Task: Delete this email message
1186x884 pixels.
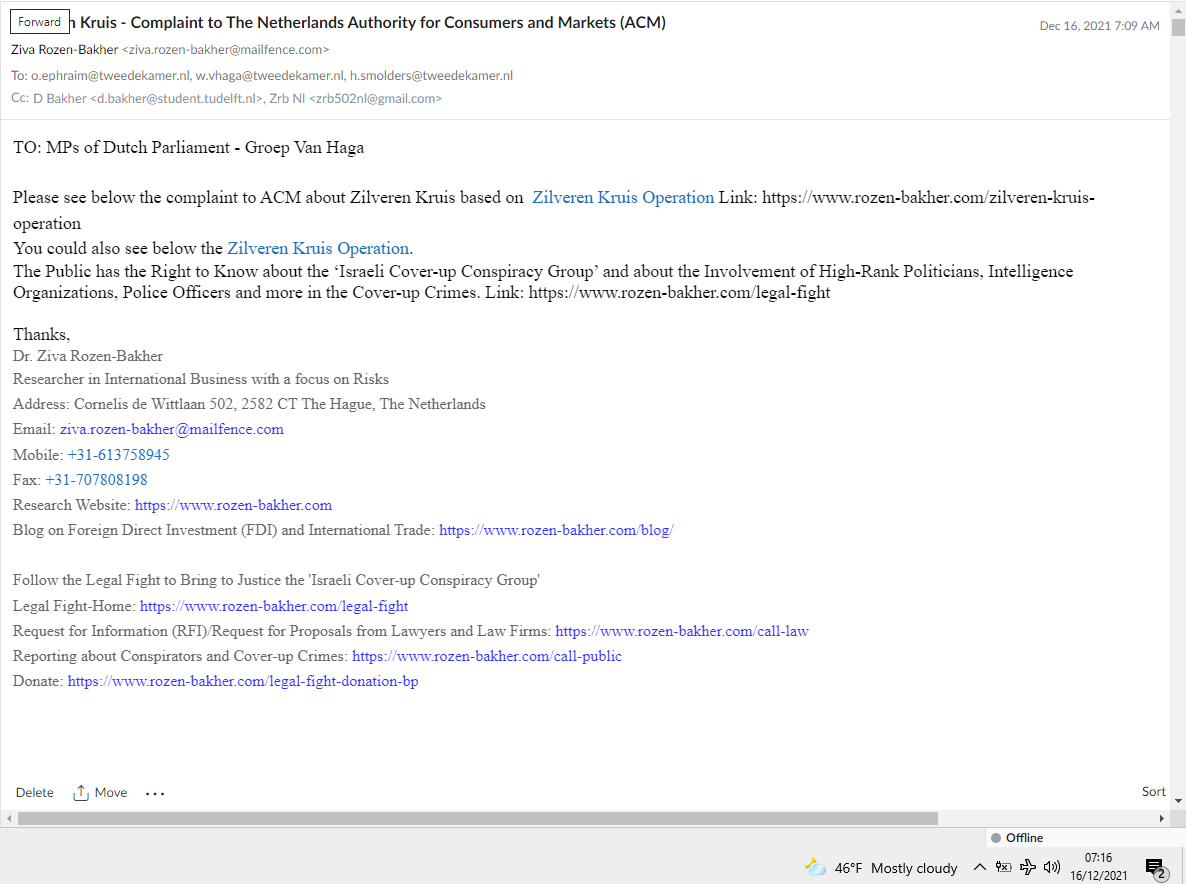Action: coord(35,792)
